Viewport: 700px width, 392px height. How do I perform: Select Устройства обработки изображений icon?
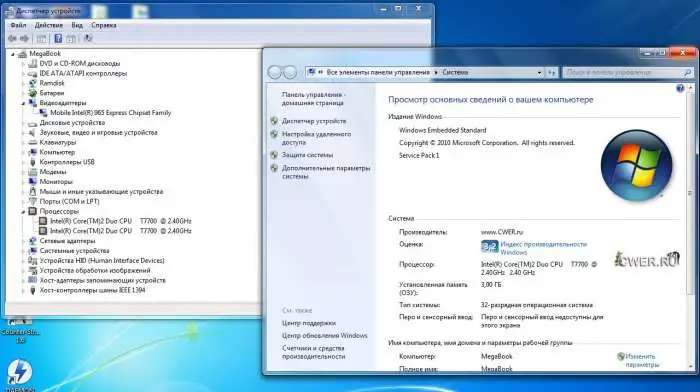pyautogui.click(x=32, y=270)
